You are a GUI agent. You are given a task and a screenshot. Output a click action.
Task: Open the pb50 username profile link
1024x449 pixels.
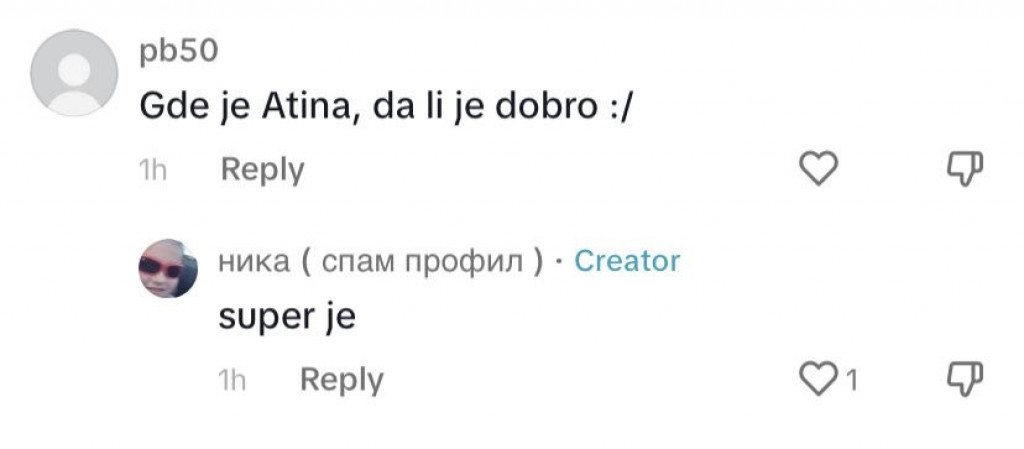pos(178,52)
